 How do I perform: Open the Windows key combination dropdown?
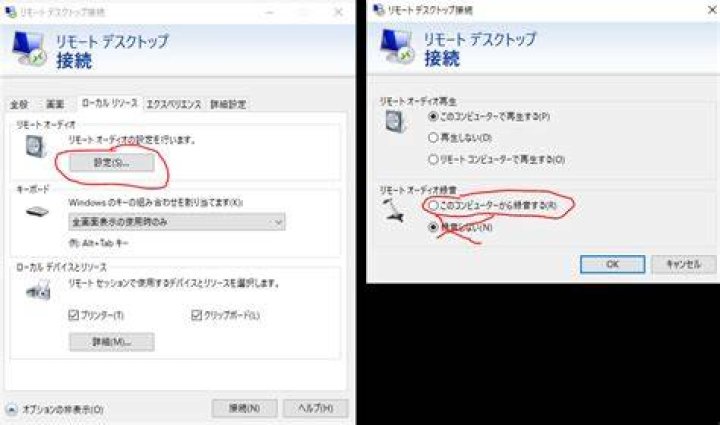click(x=177, y=222)
